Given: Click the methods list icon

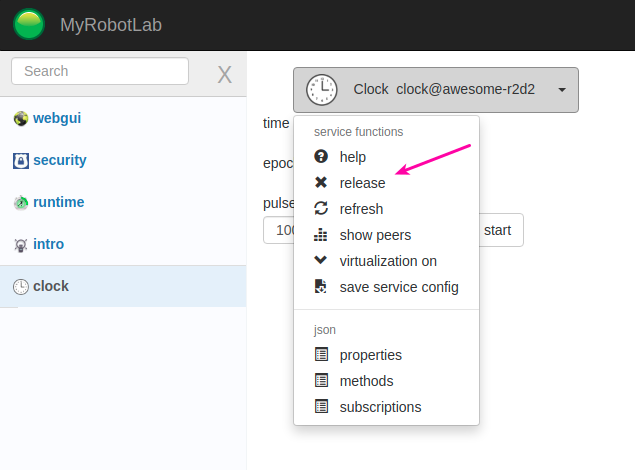Looking at the screenshot, I should [322, 380].
